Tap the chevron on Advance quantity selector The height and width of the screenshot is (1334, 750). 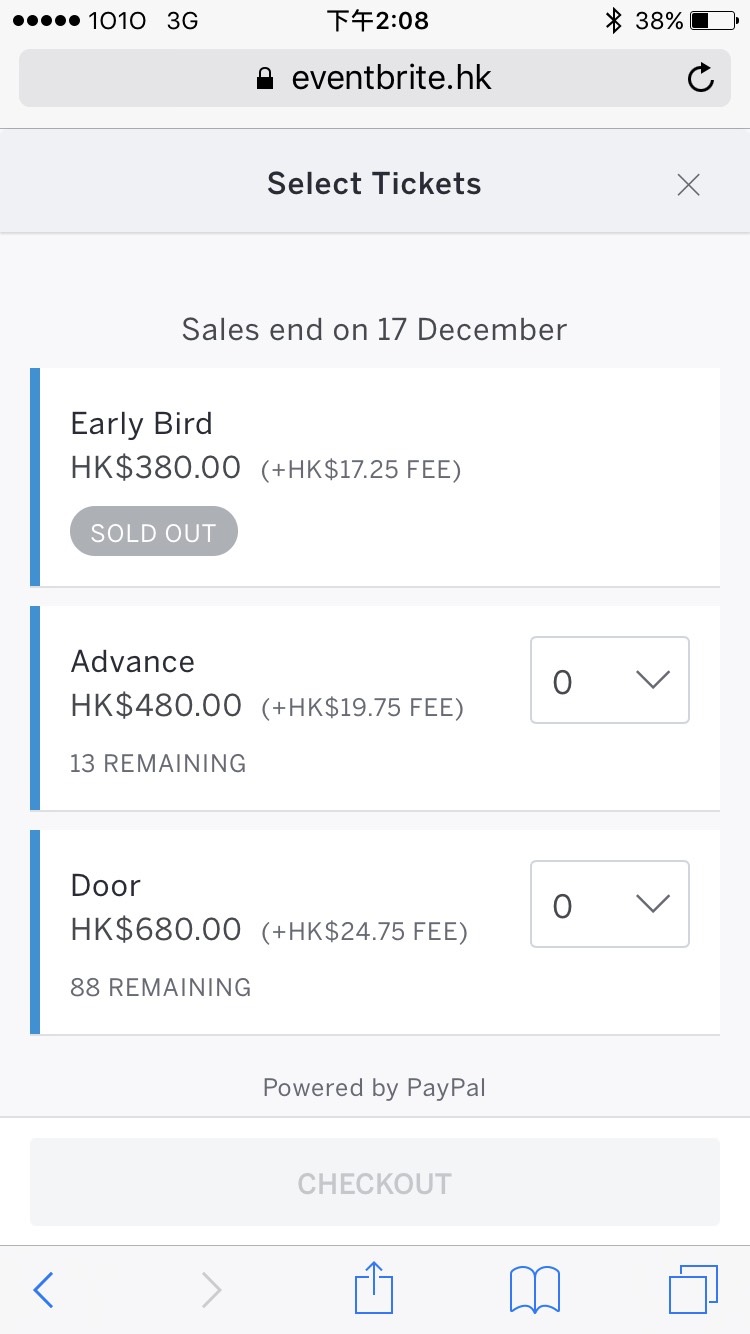[x=653, y=680]
